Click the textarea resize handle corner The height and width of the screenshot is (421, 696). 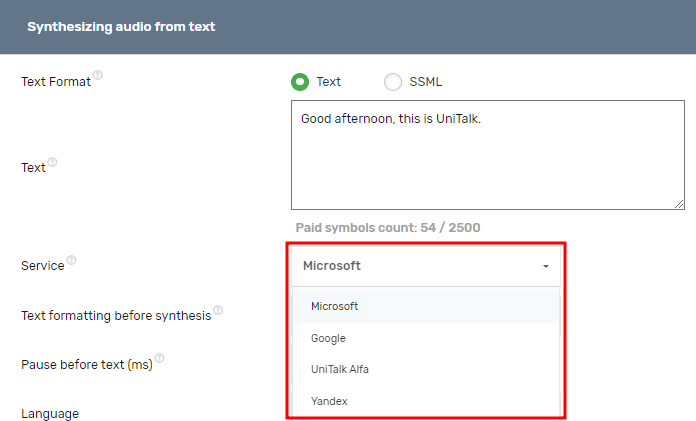point(680,205)
